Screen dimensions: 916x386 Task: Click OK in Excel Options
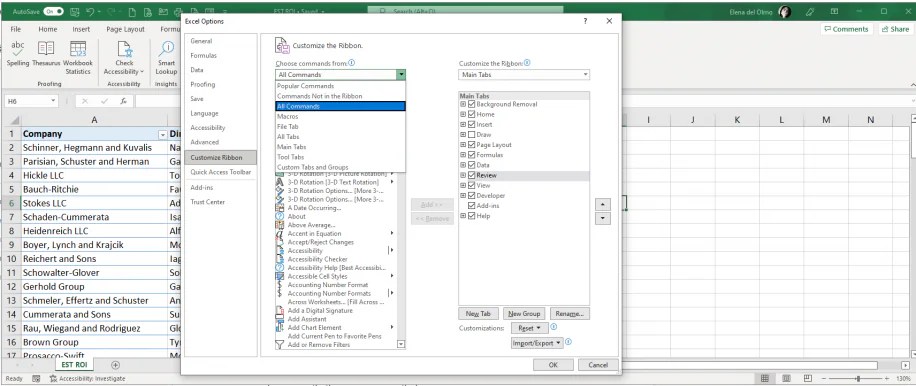click(x=553, y=365)
